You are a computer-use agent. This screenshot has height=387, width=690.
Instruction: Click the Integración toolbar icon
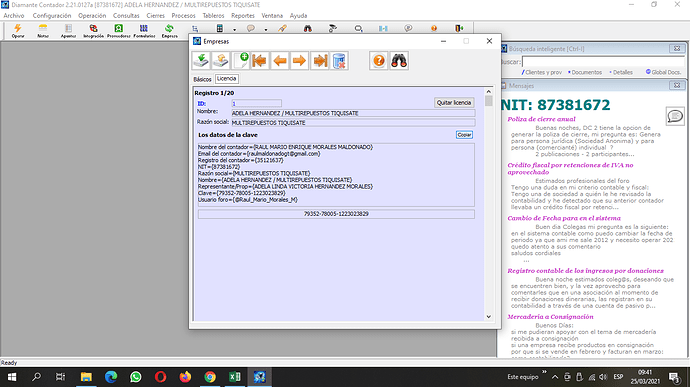point(93,31)
